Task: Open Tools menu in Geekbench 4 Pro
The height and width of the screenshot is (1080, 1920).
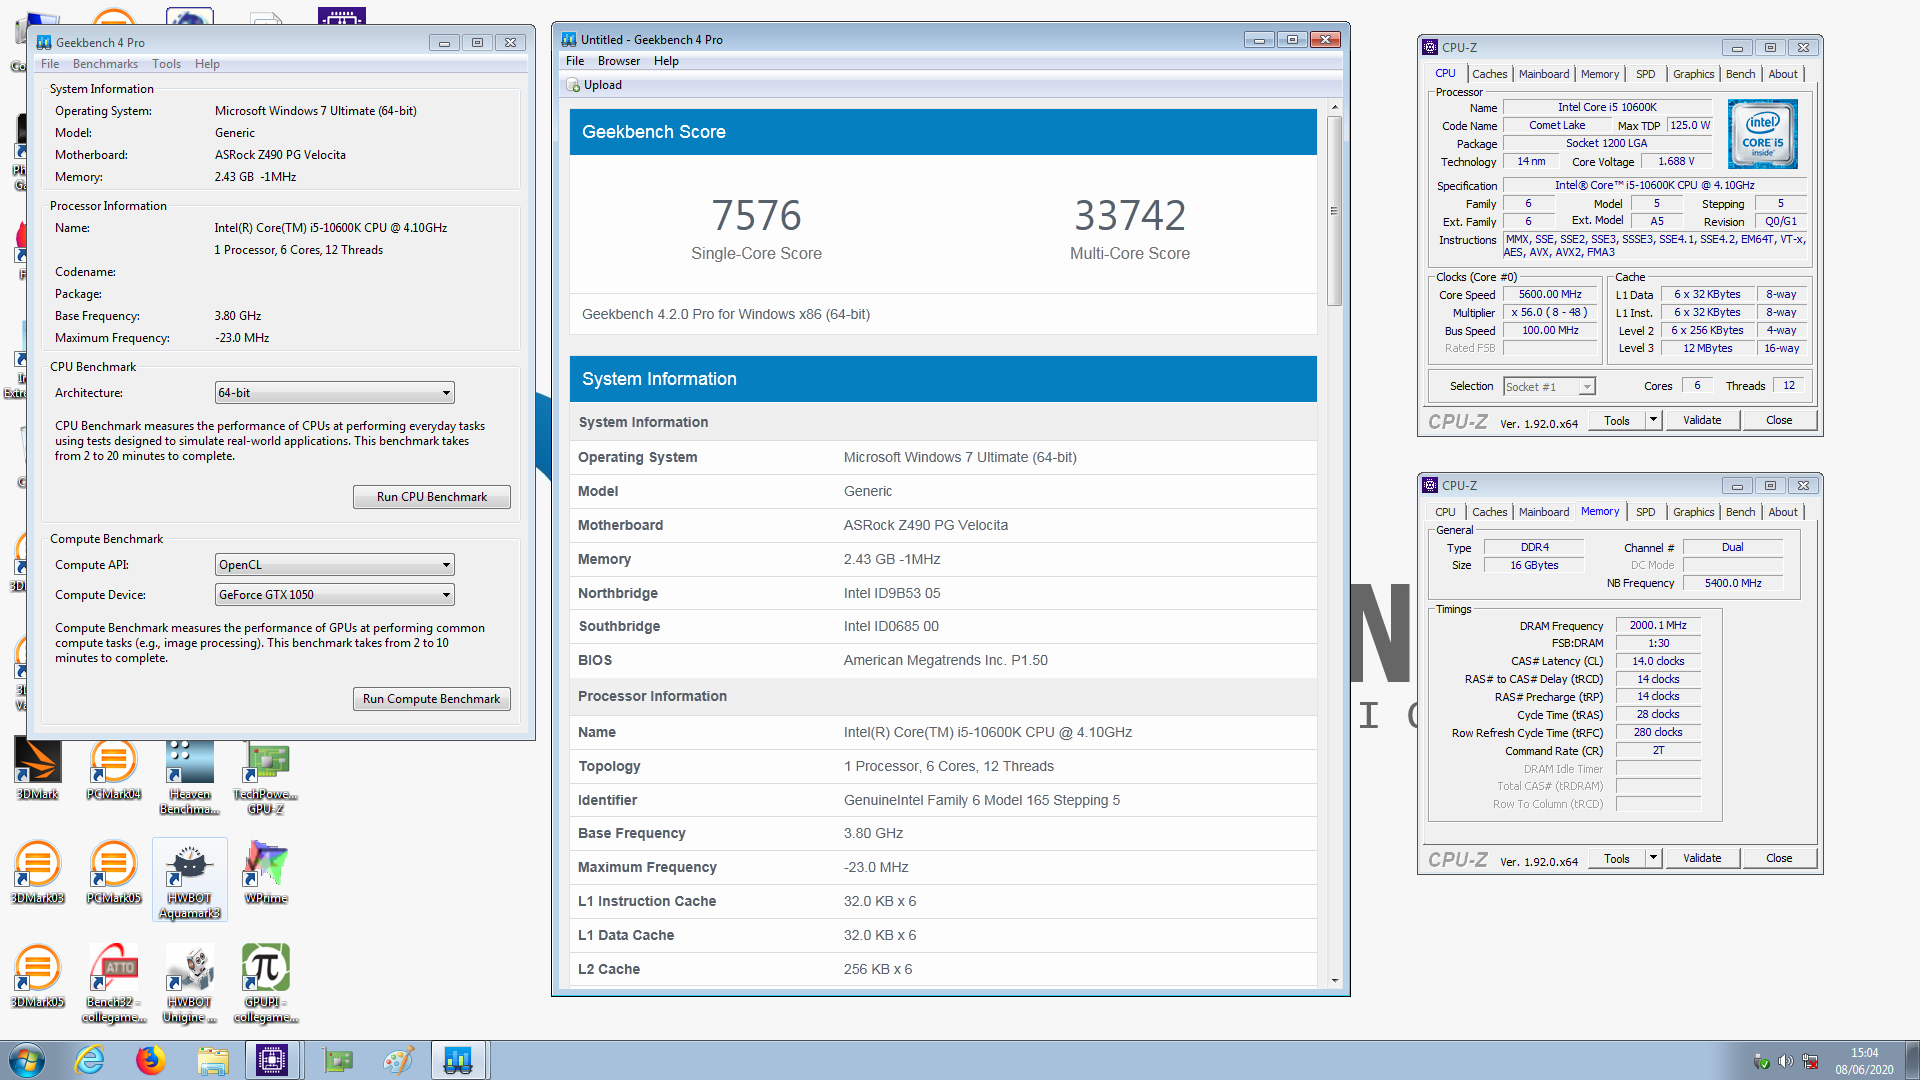Action: 166,64
